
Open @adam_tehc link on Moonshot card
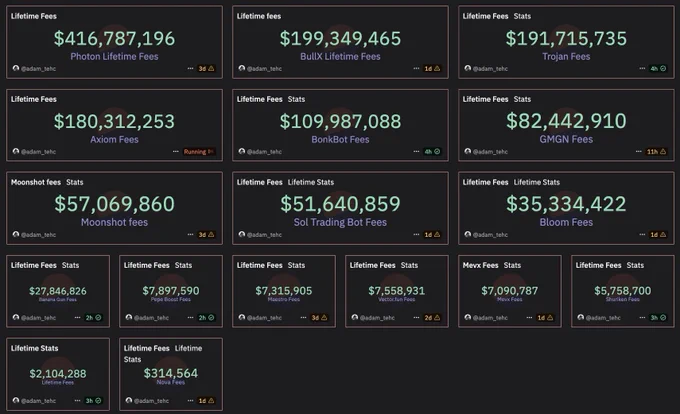[x=39, y=235]
